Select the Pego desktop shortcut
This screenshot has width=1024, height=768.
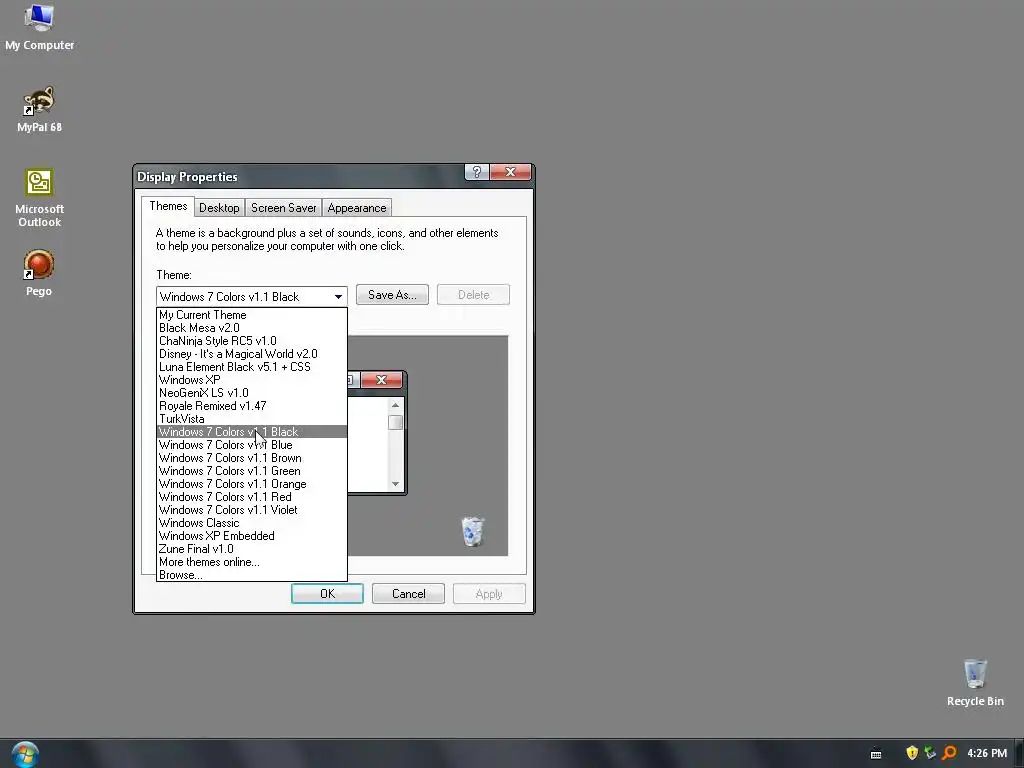39,273
